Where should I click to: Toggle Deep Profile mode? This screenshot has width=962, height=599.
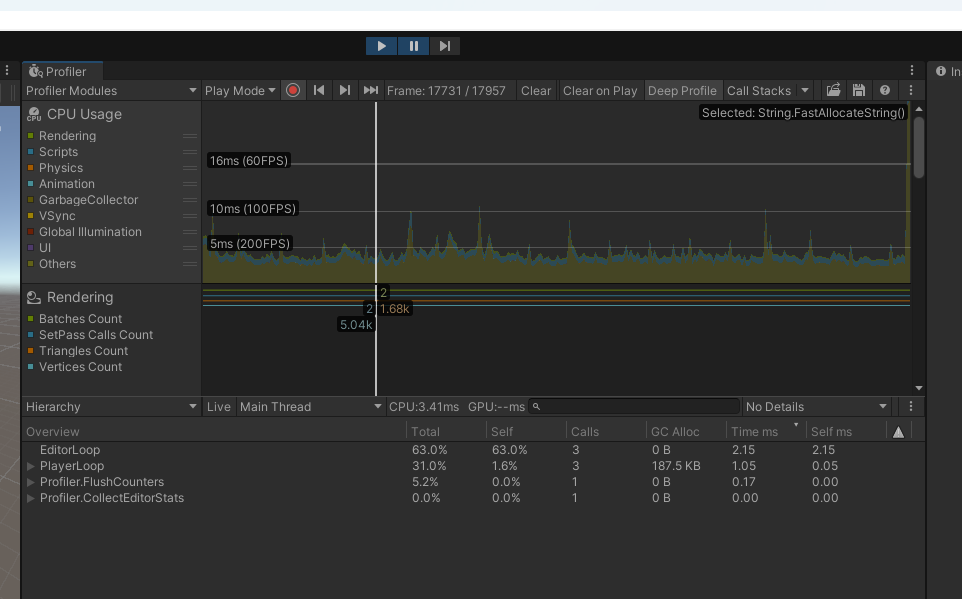683,90
